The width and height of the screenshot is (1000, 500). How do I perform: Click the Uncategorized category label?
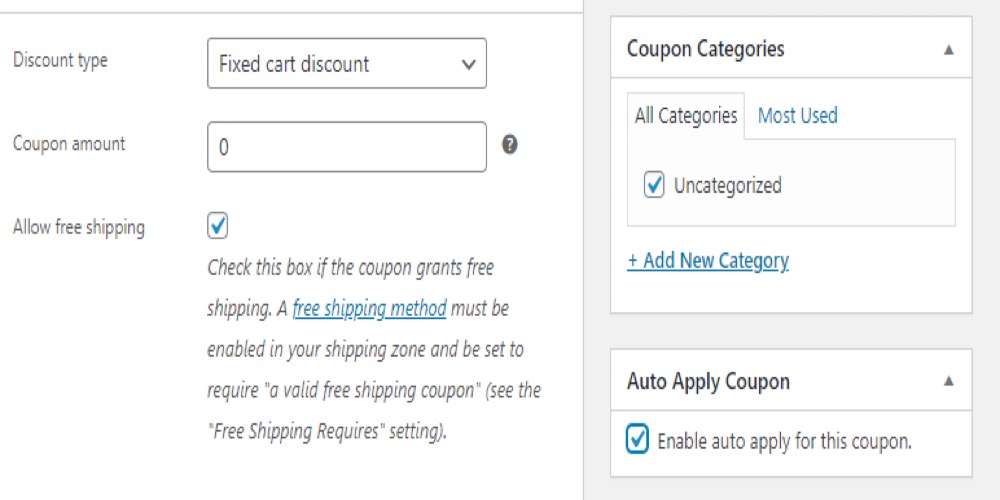(x=728, y=186)
